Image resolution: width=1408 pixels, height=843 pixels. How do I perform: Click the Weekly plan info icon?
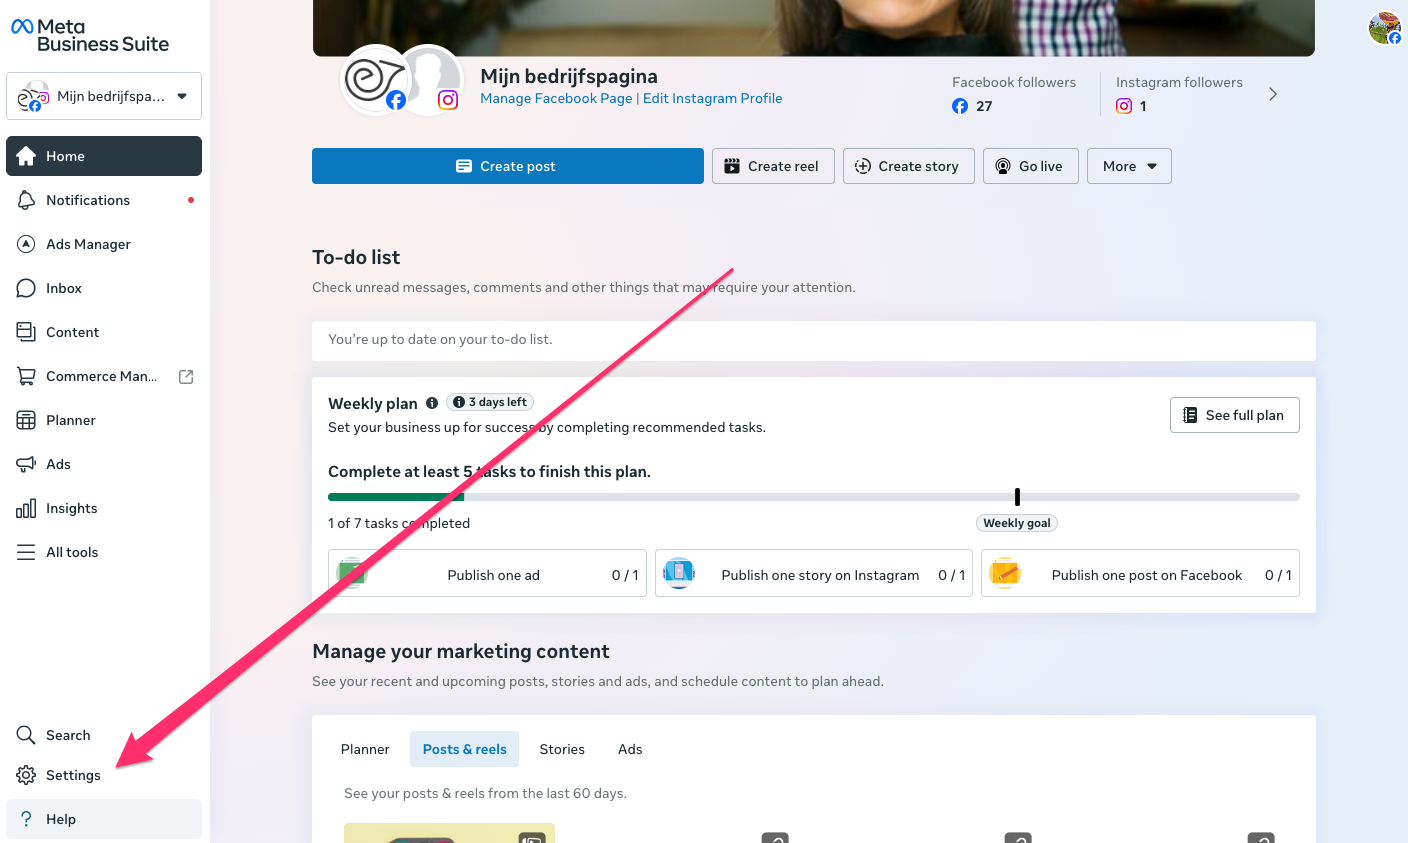coord(432,403)
